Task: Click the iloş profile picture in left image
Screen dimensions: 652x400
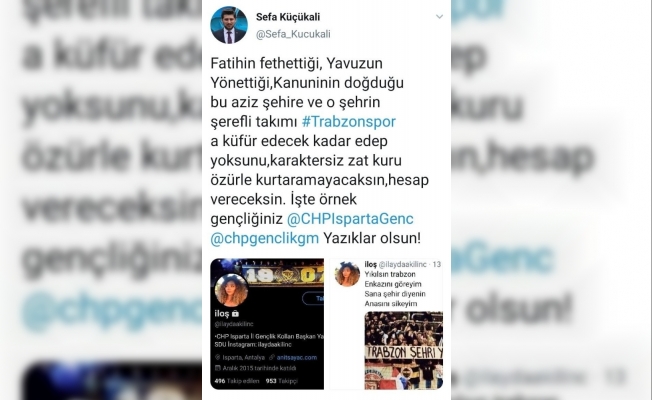Action: tap(231, 290)
